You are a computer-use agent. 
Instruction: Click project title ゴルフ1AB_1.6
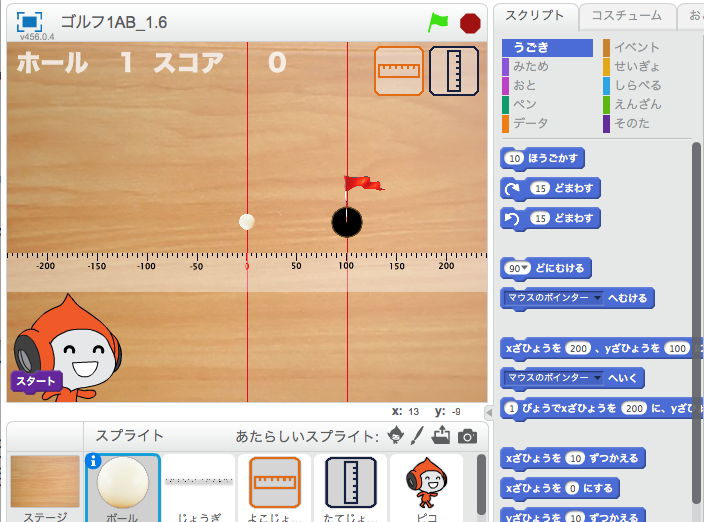tap(114, 22)
